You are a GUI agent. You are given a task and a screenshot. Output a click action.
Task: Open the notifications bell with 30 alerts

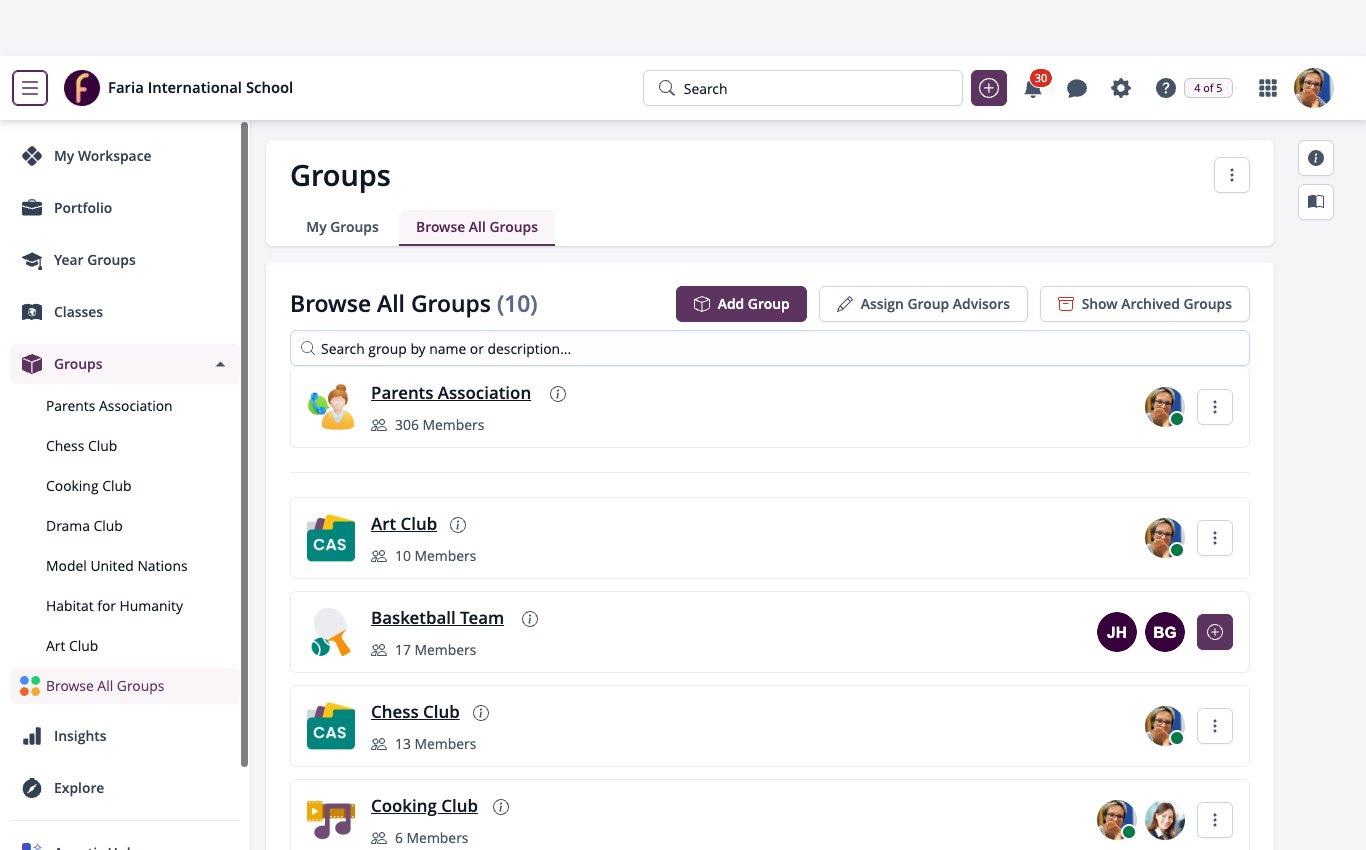1033,88
